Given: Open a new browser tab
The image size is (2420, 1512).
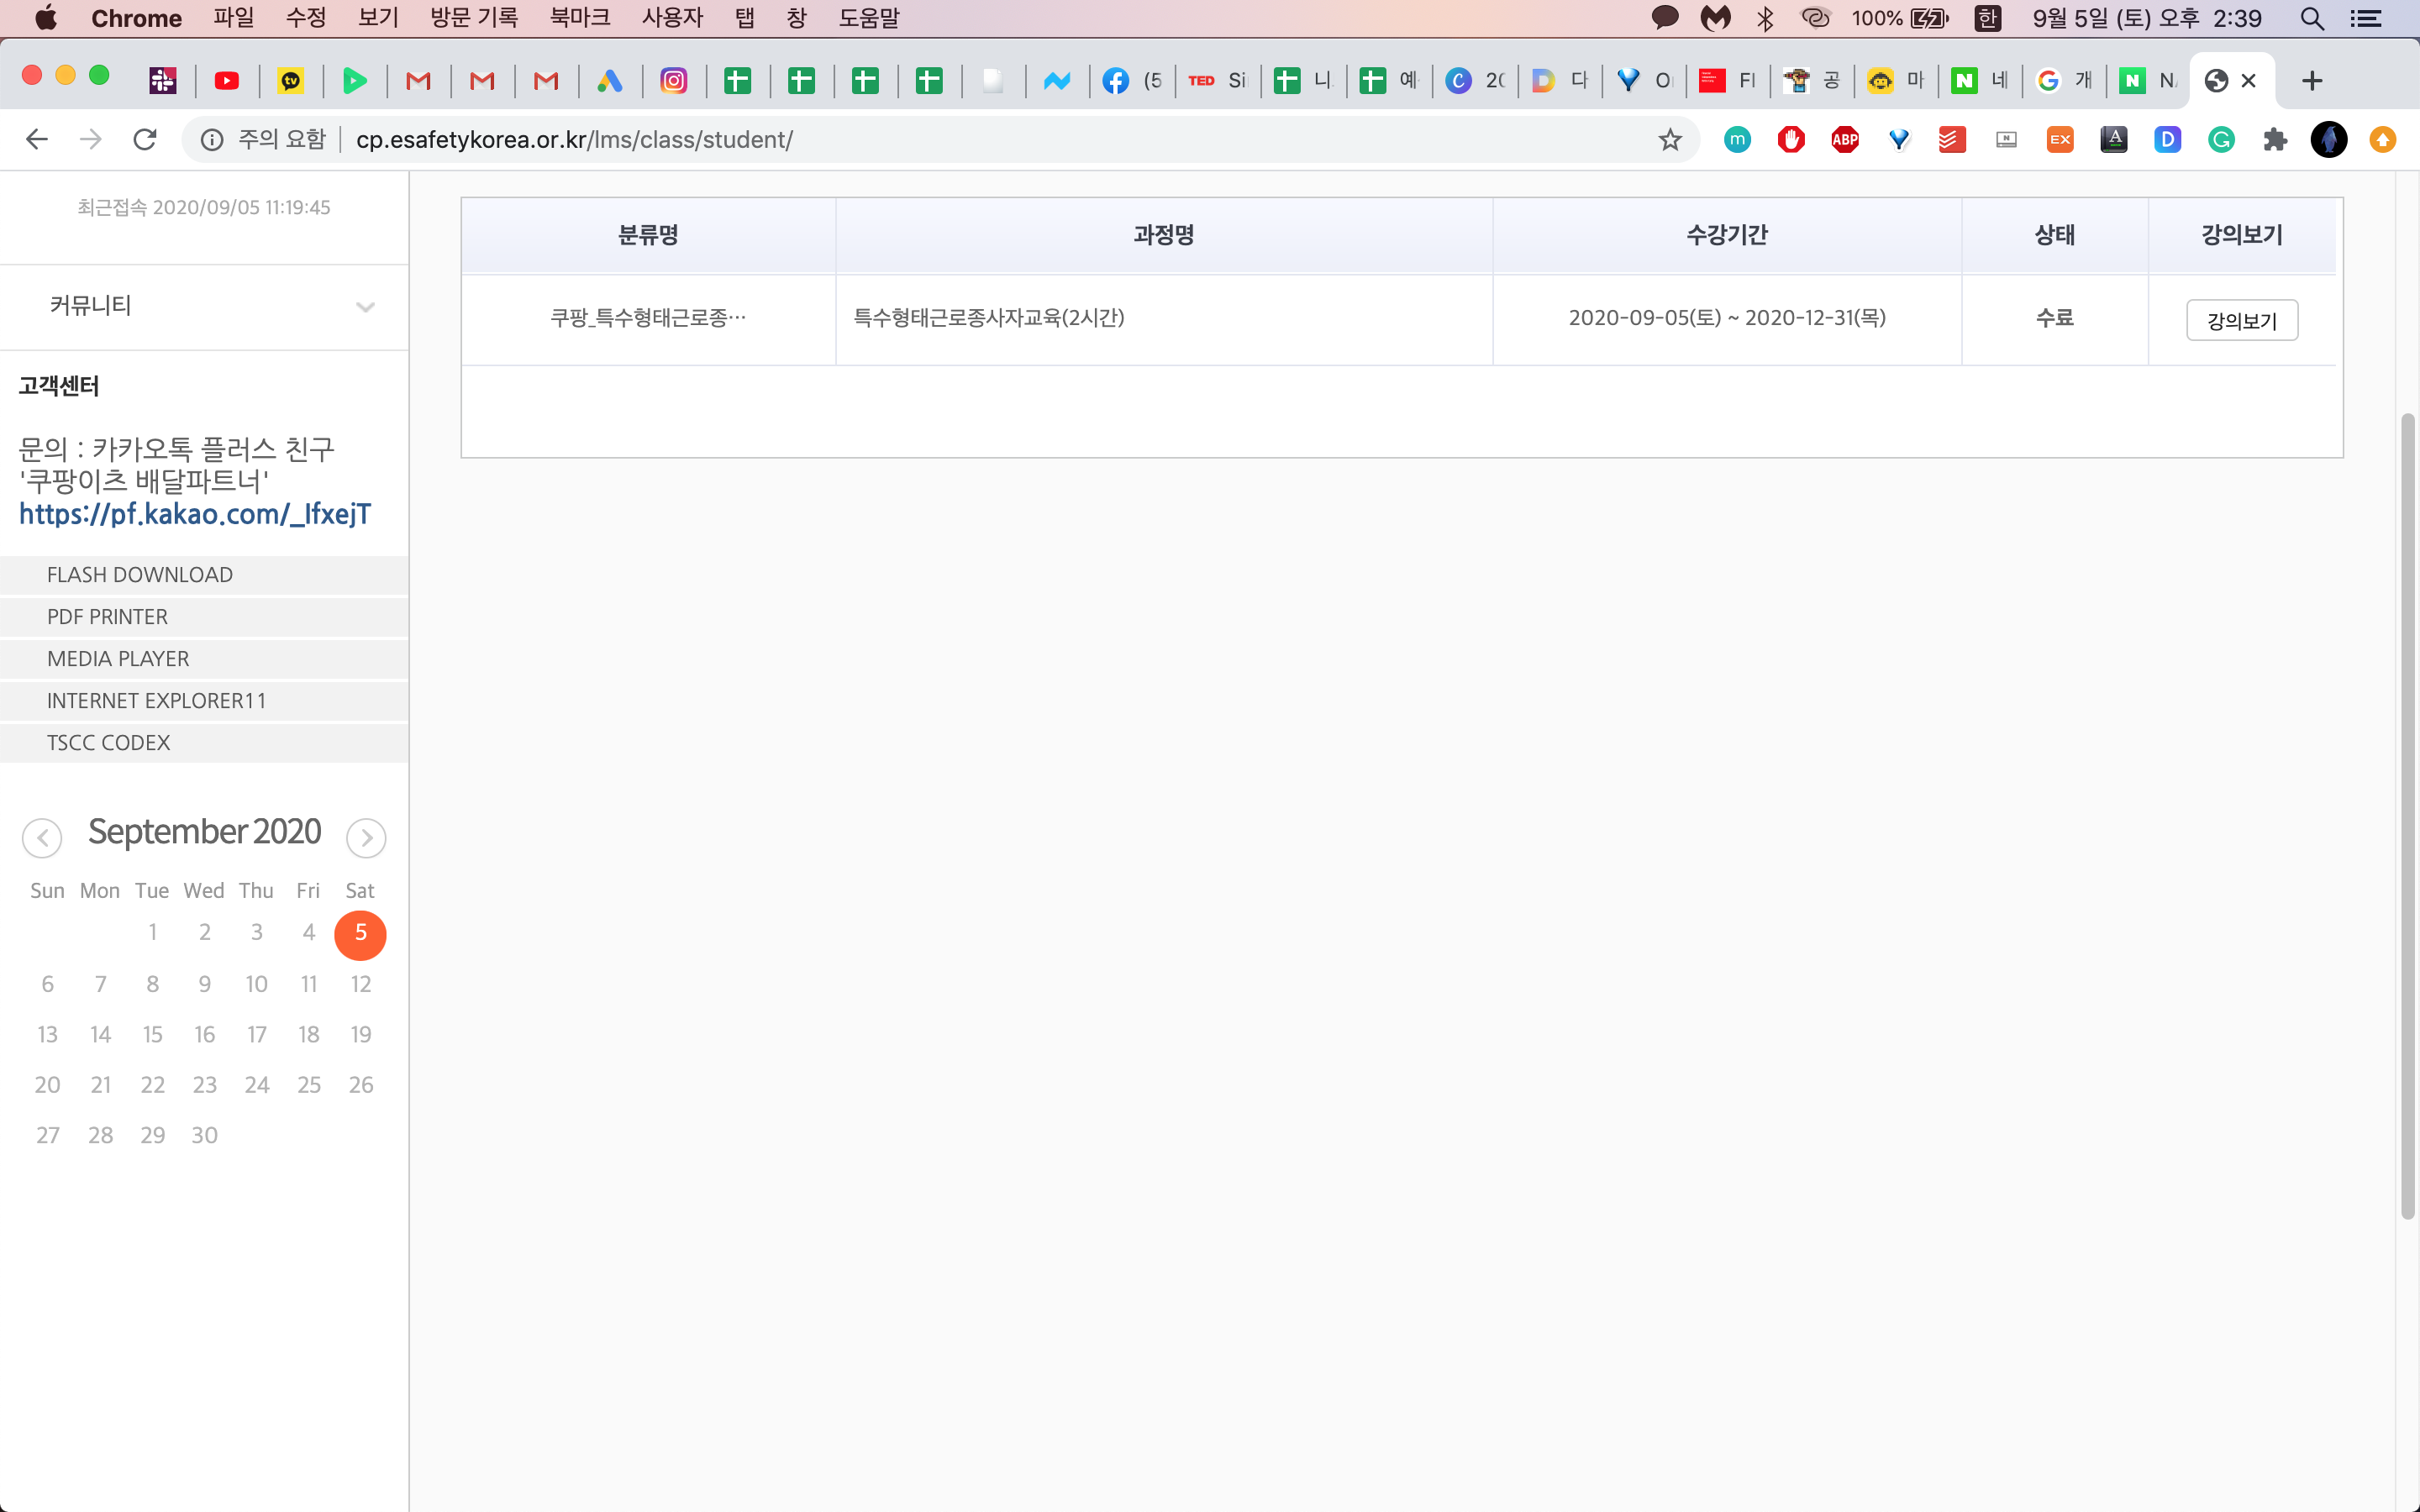Looking at the screenshot, I should 2312,81.
